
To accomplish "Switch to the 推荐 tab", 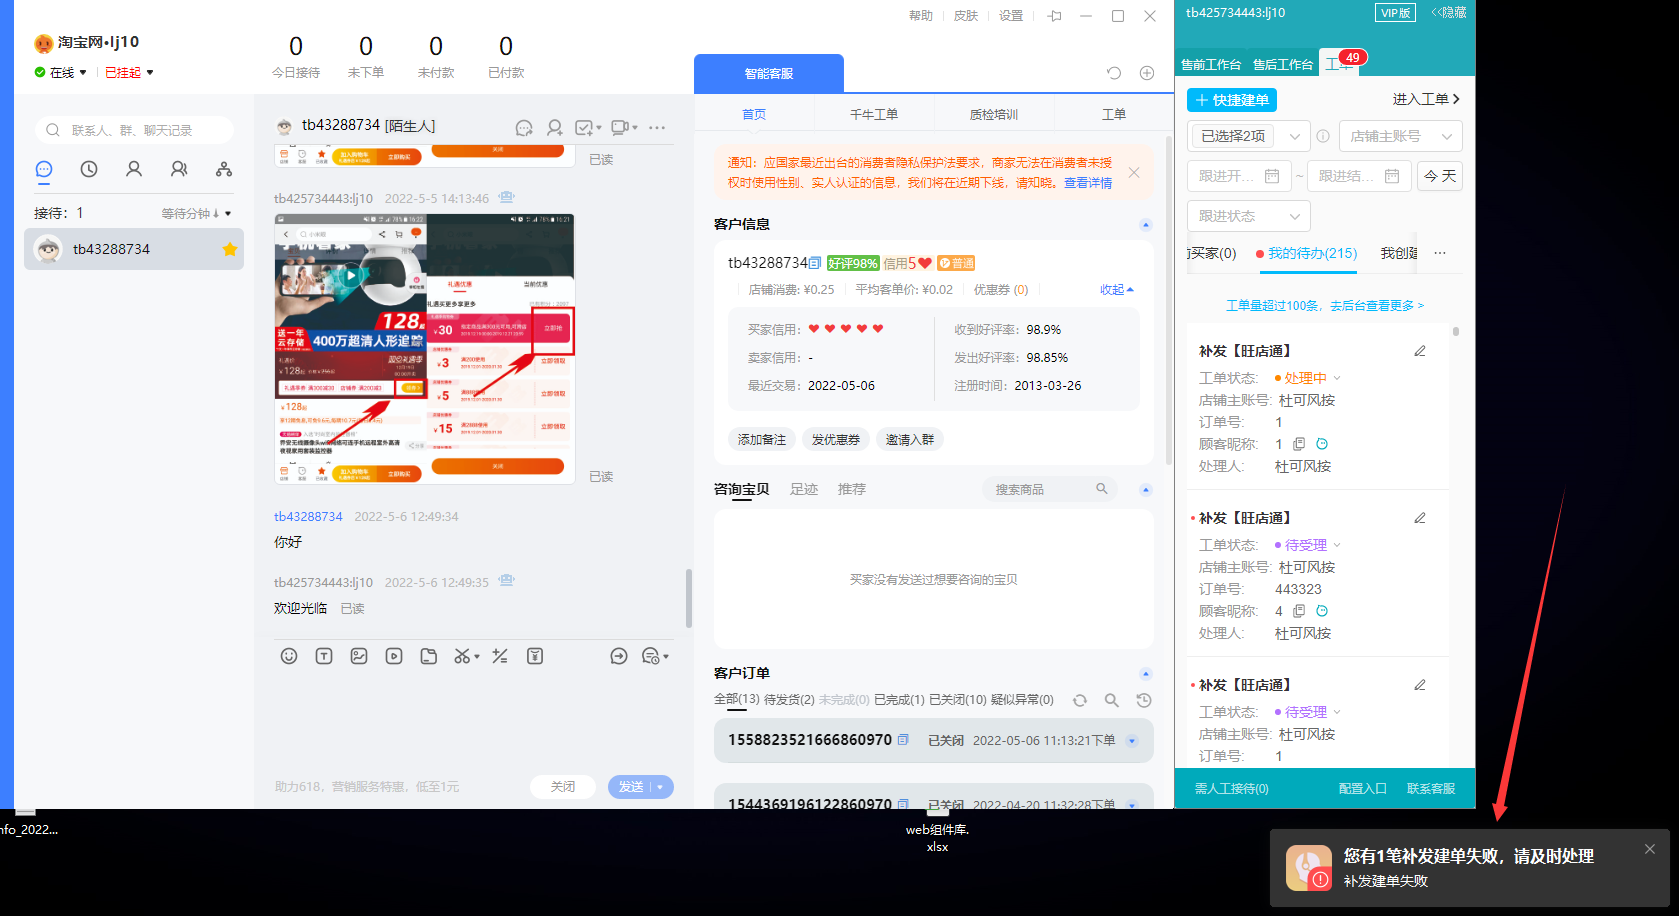I will (852, 489).
